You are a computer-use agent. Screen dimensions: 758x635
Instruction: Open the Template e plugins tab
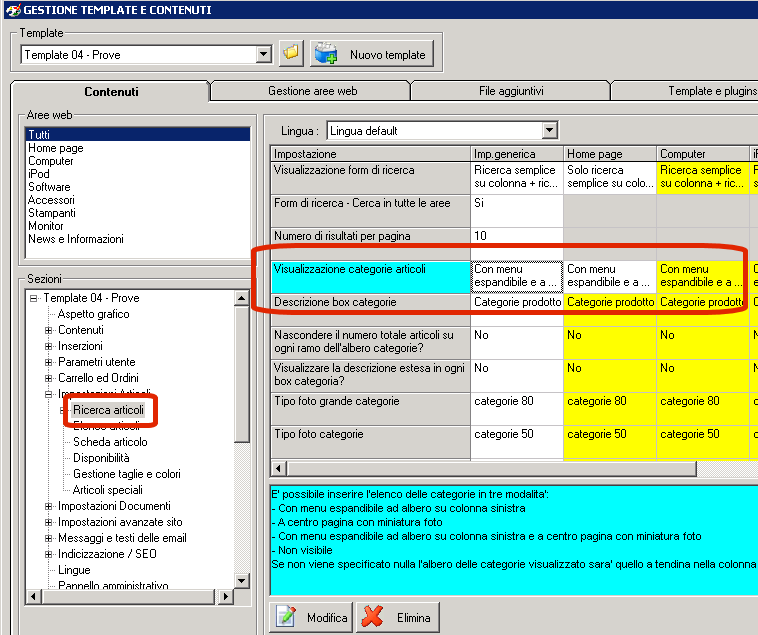tap(710, 91)
